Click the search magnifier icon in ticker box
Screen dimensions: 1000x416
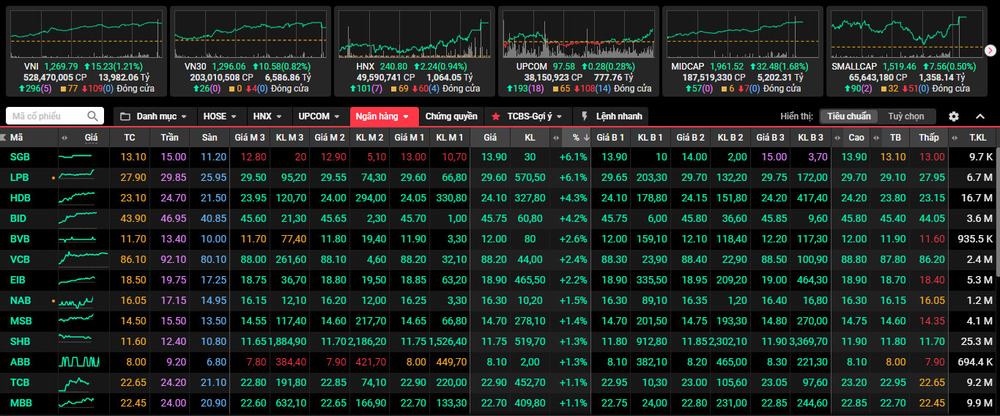93,116
